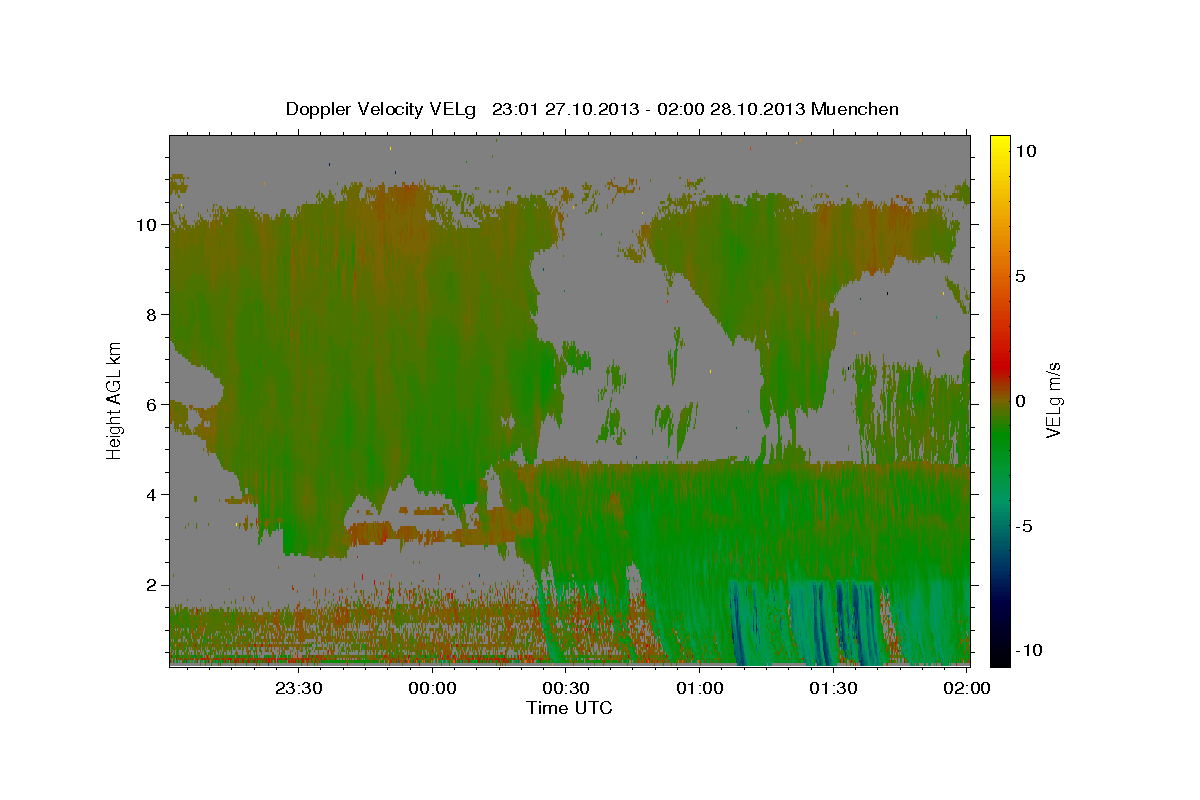Screen dimensions: 1200x800
Task: Click the '23:30' time tick label
Action: coord(299,688)
